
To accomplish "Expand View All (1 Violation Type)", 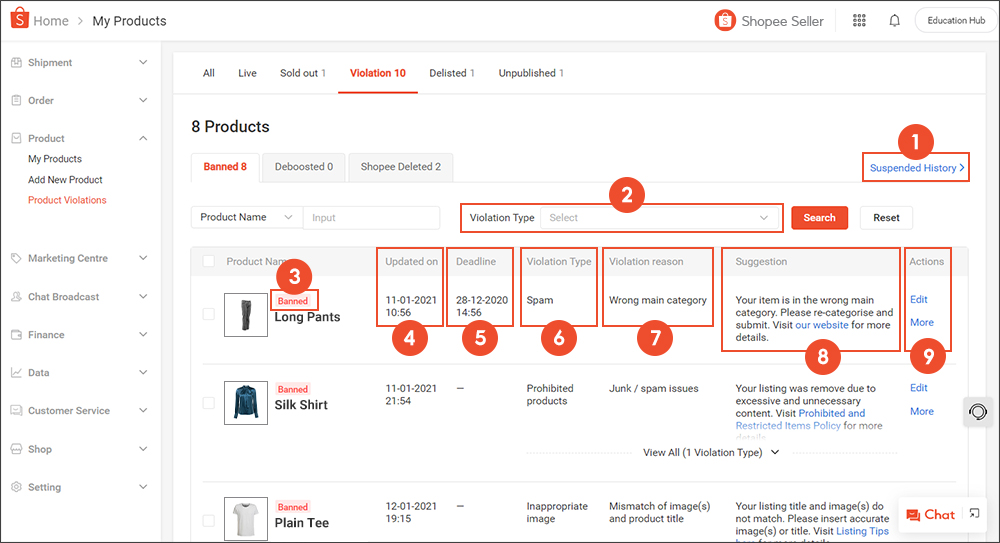I will pos(711,453).
